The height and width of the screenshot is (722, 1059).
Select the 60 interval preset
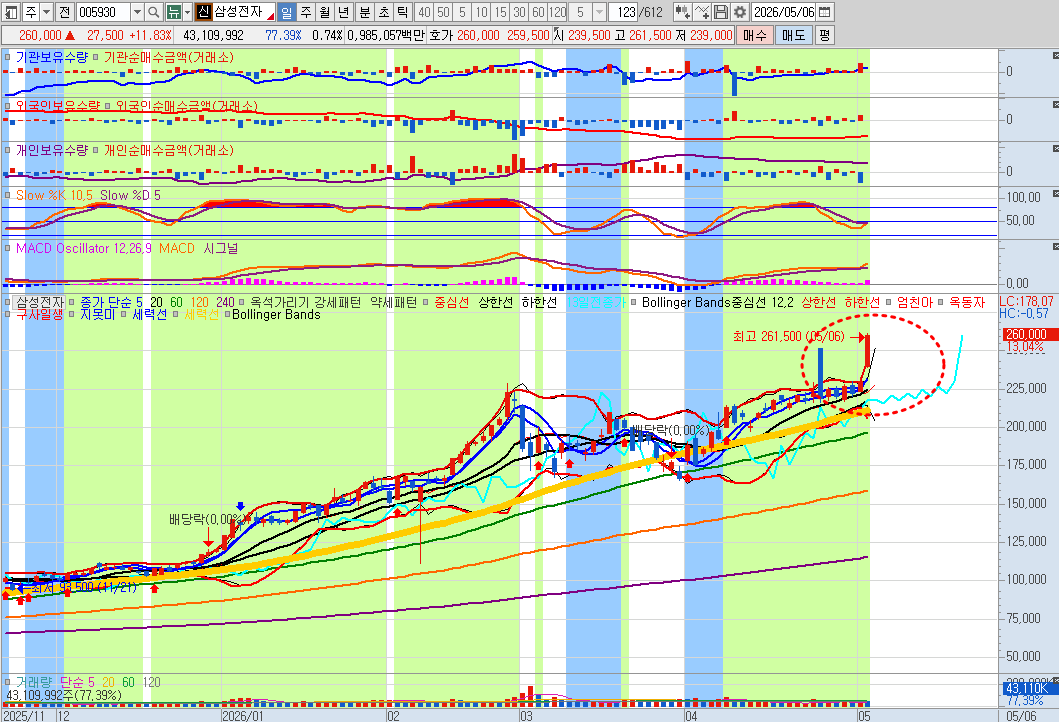(538, 11)
